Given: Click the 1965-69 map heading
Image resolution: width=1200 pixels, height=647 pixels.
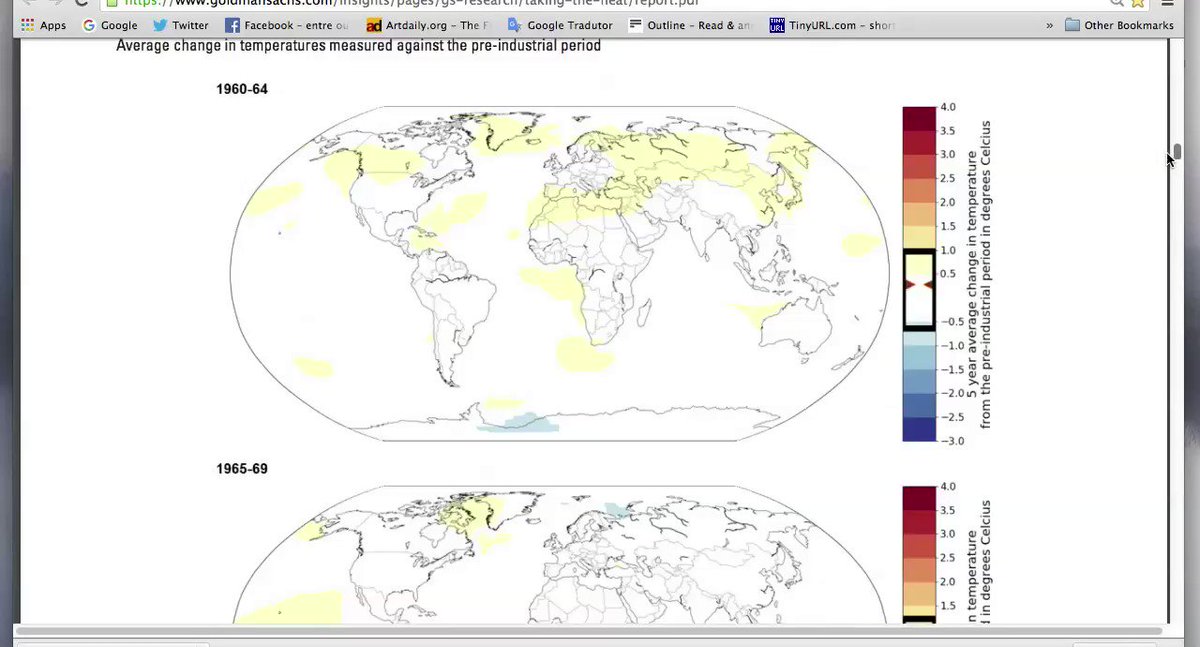Looking at the screenshot, I should [x=242, y=469].
